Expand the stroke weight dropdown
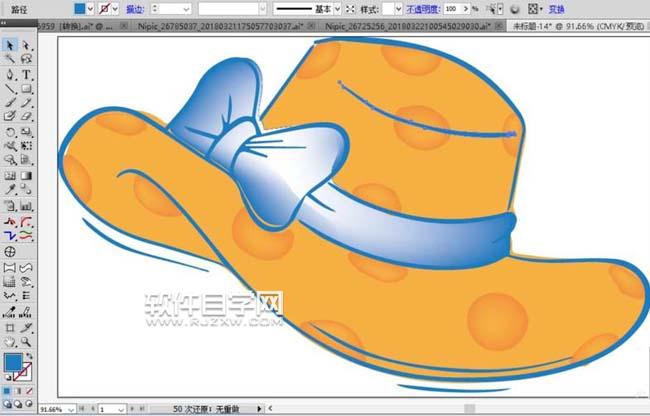 click(x=187, y=9)
